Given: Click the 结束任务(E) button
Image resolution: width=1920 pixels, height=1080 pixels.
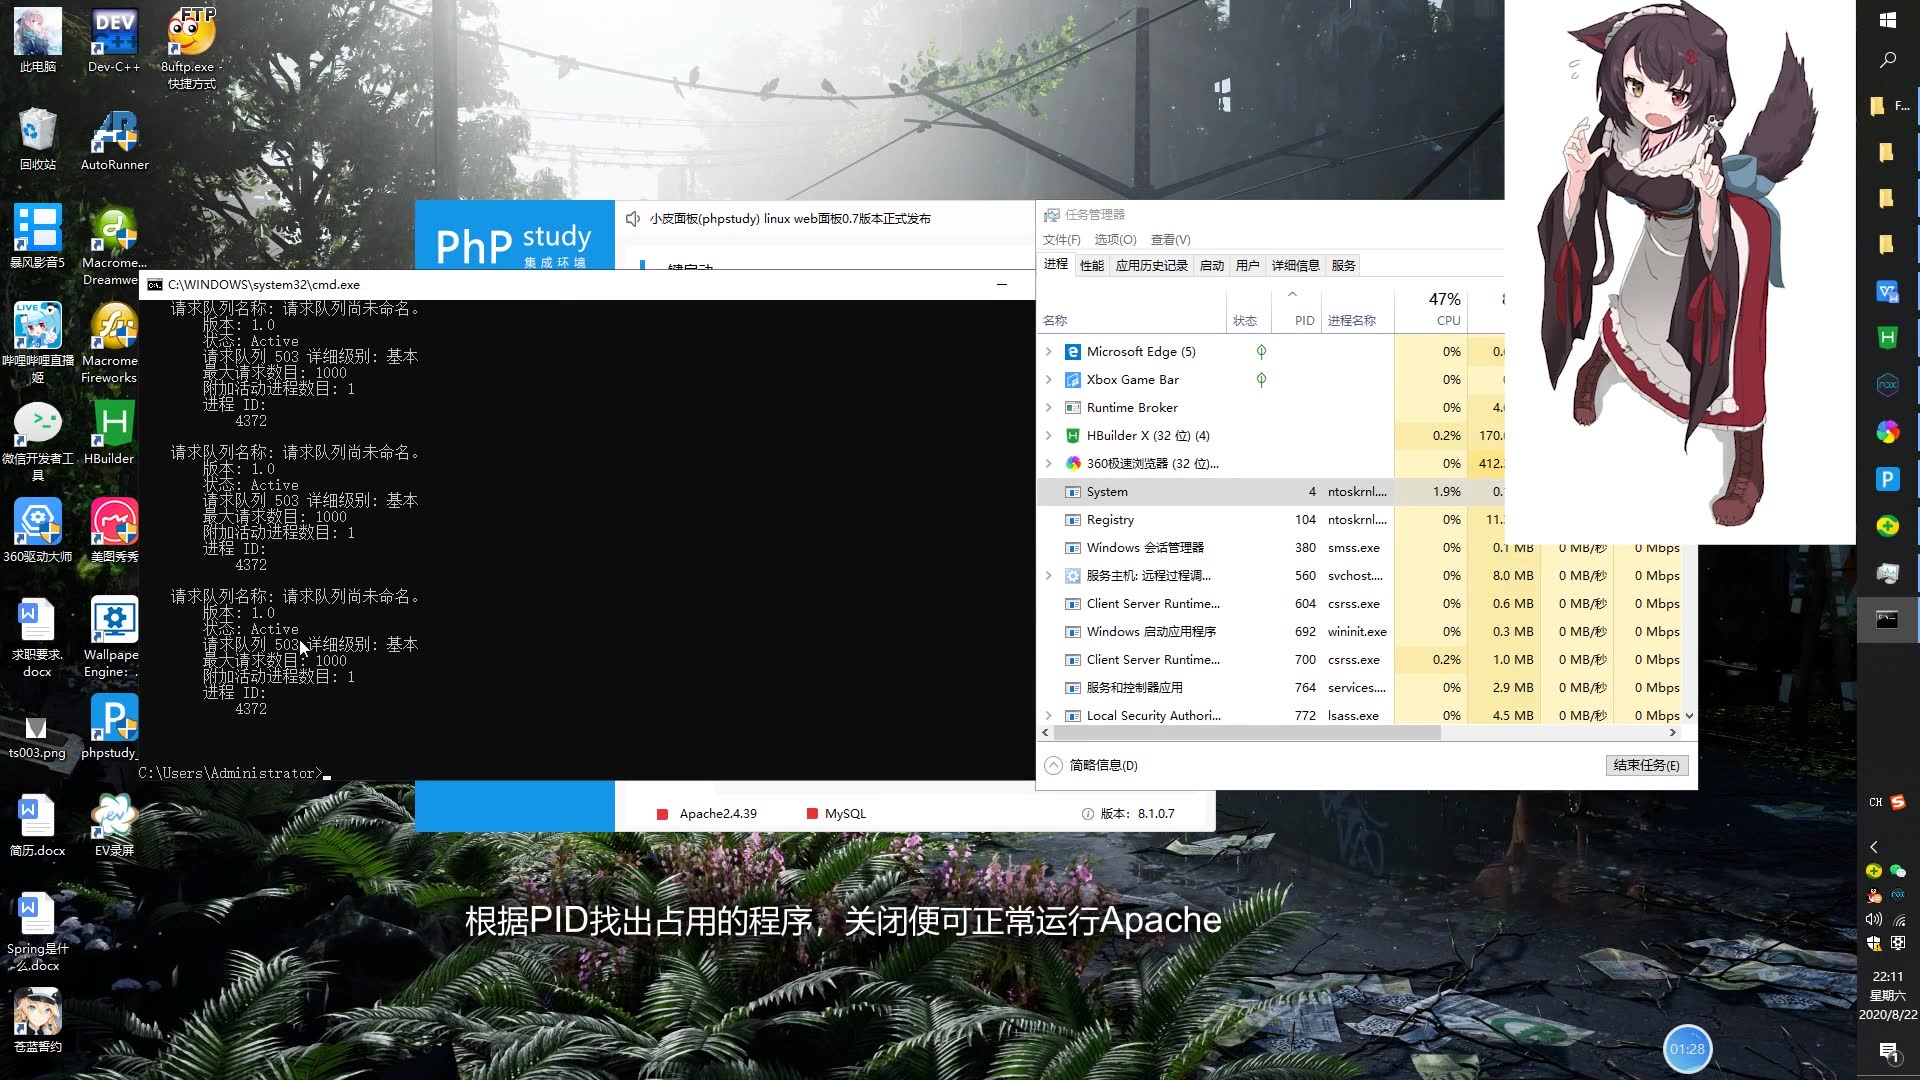Looking at the screenshot, I should coord(1647,765).
